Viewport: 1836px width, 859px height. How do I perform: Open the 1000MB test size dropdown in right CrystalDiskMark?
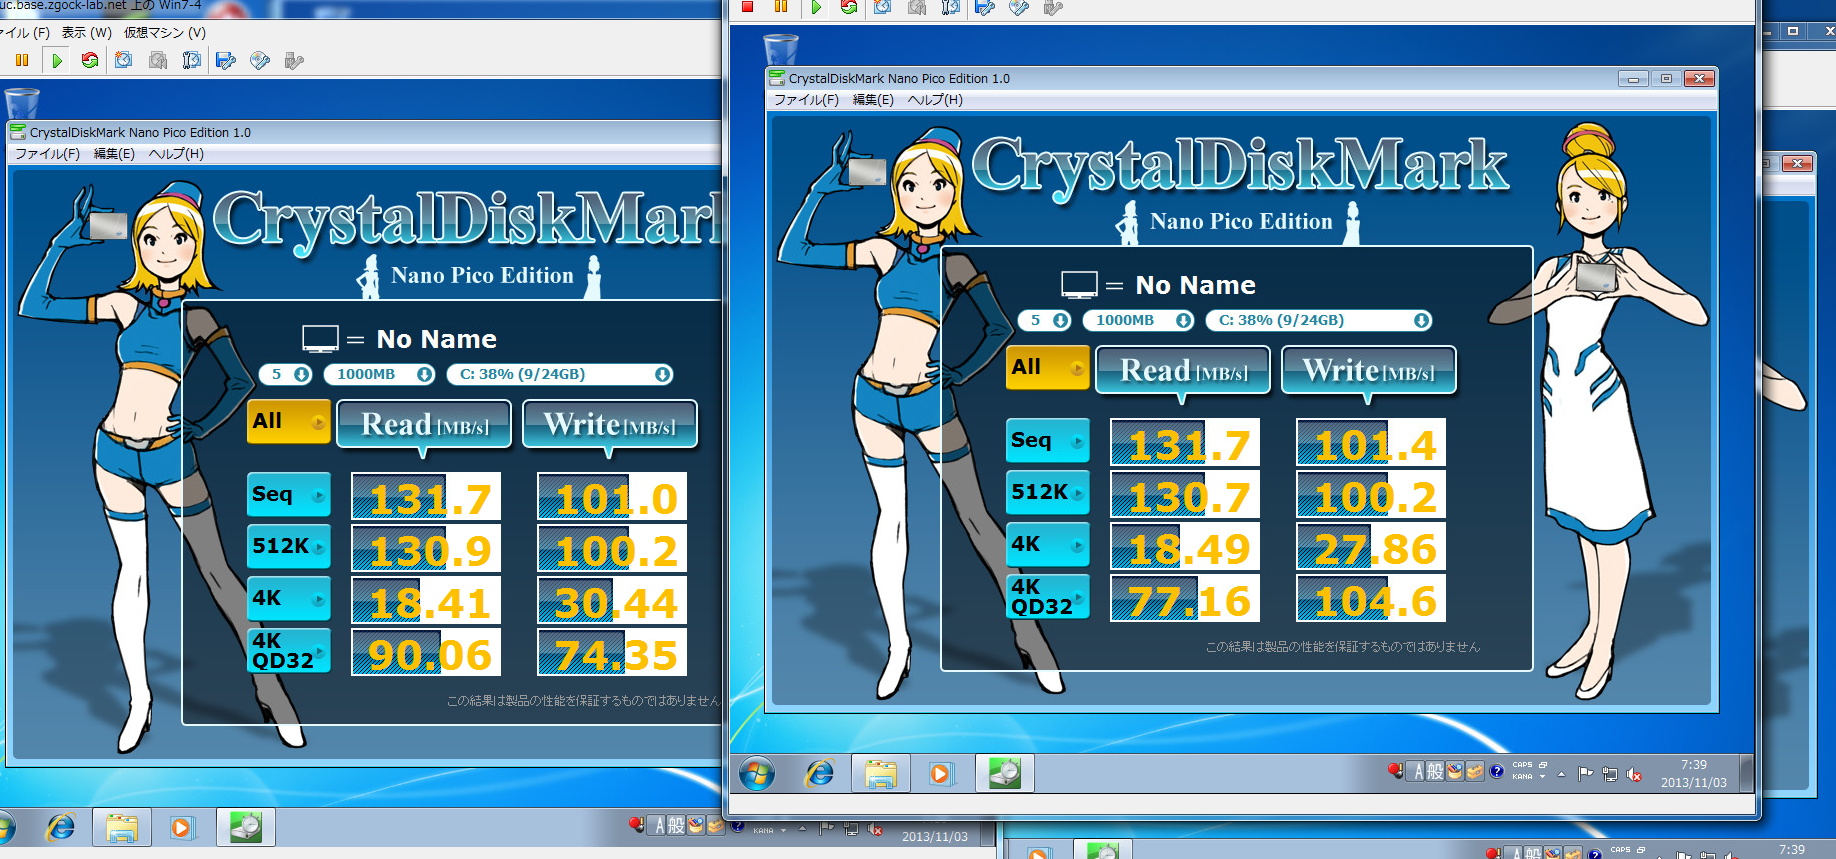1139,320
